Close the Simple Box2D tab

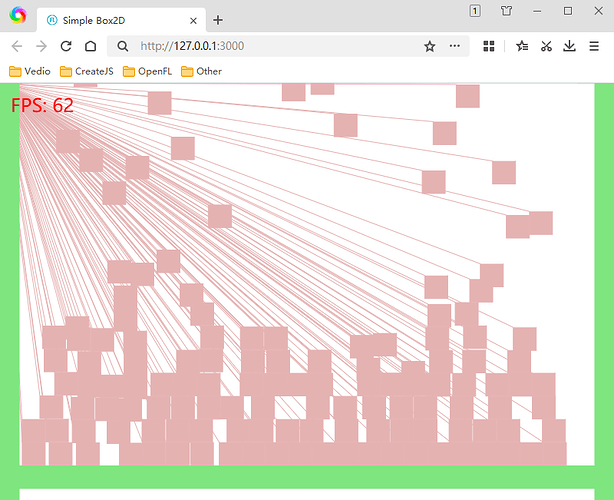pos(193,21)
